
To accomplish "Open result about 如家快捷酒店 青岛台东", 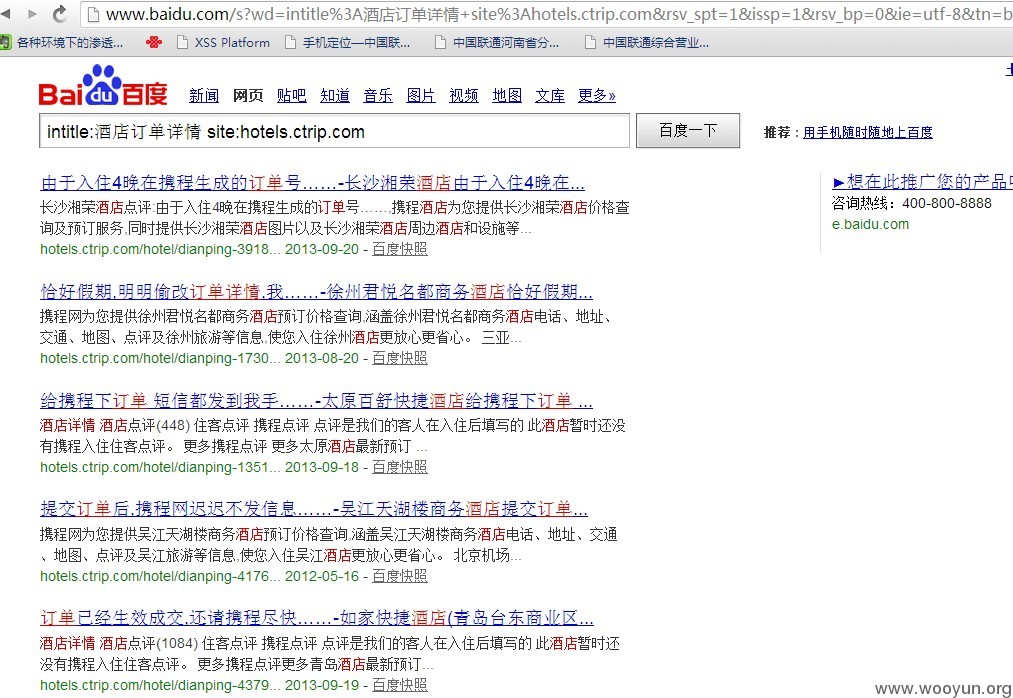I will pos(317,619).
